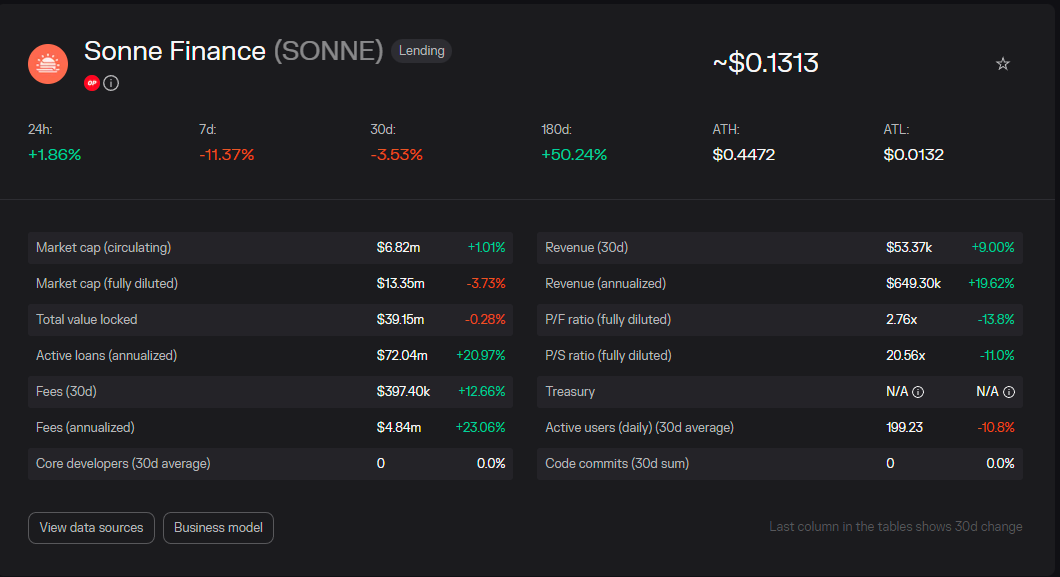Click the ~$0.1313 price

765,63
